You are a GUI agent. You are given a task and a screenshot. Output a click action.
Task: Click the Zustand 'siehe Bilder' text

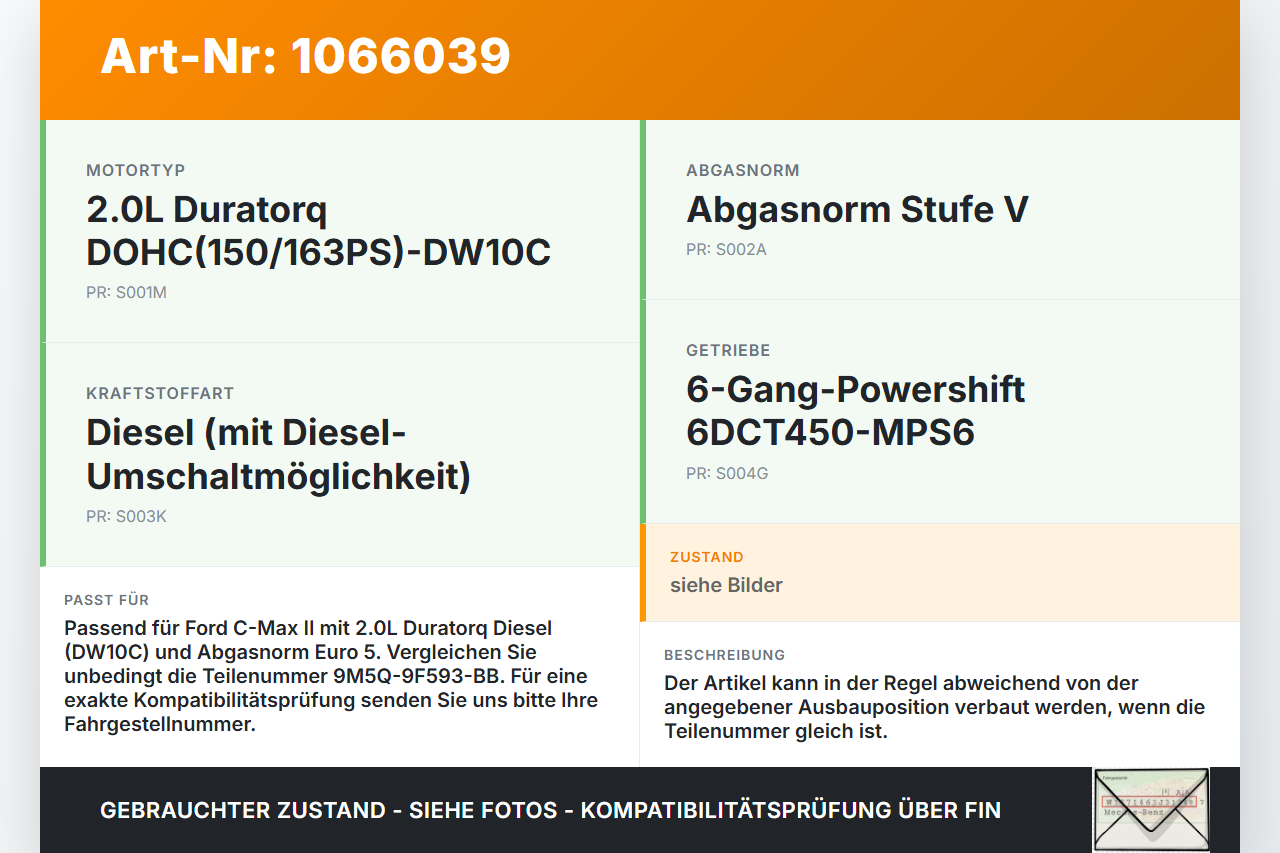click(726, 585)
